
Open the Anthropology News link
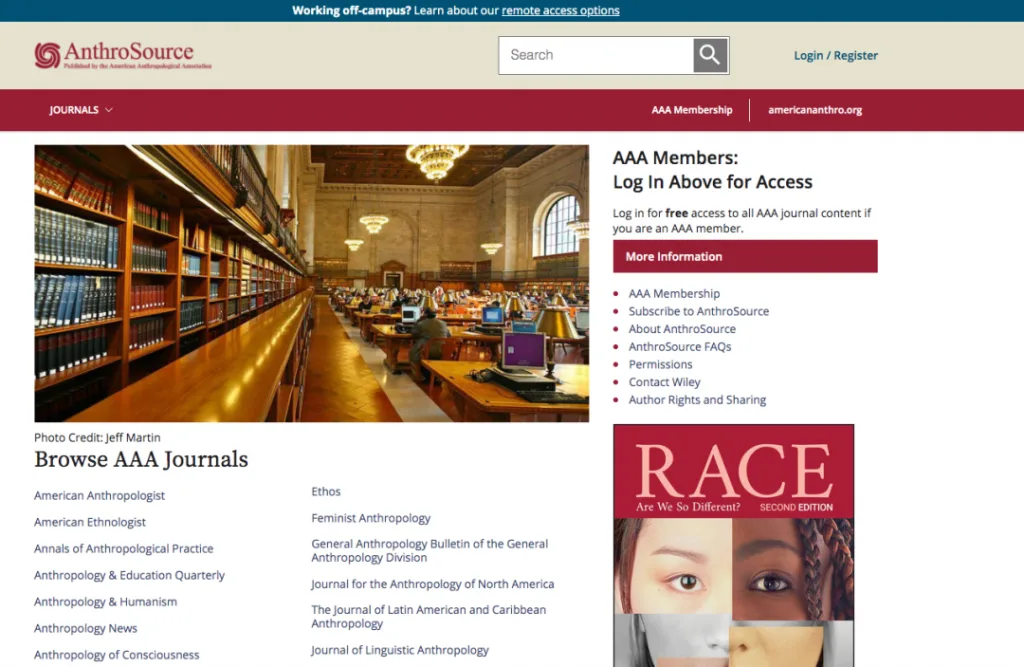tap(86, 628)
